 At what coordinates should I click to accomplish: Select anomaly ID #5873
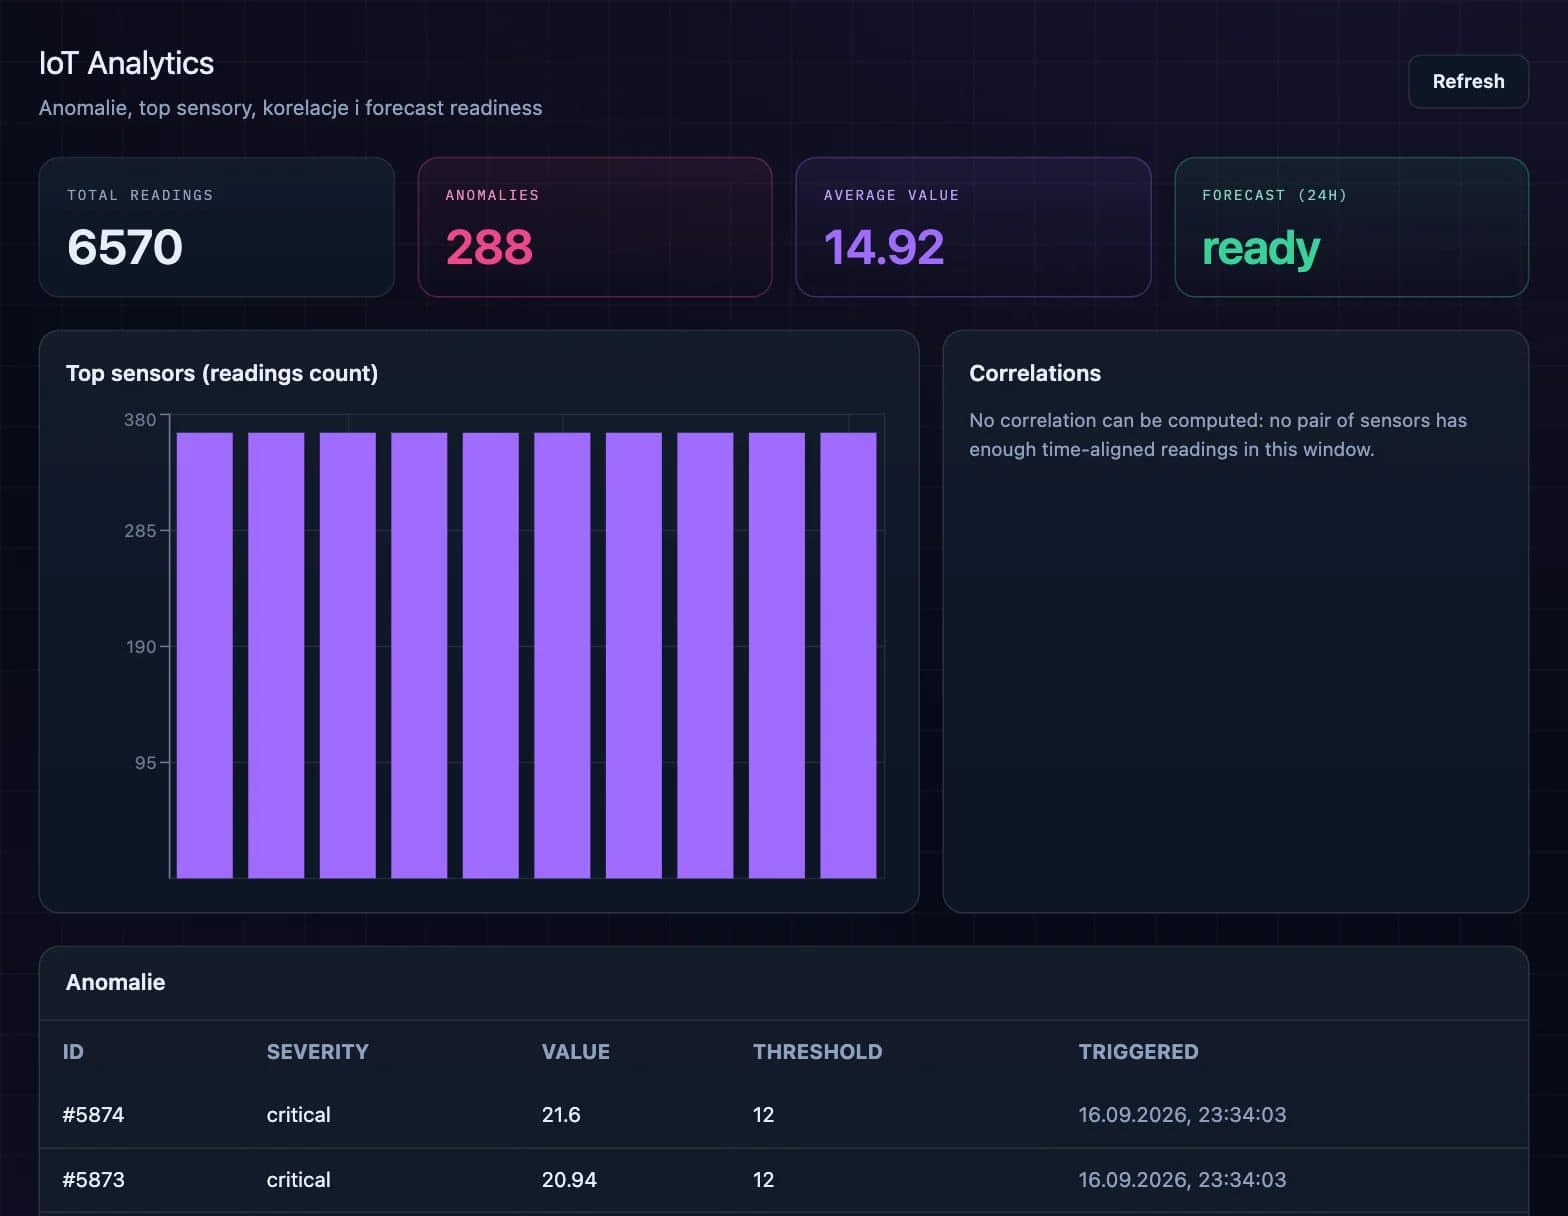click(93, 1180)
